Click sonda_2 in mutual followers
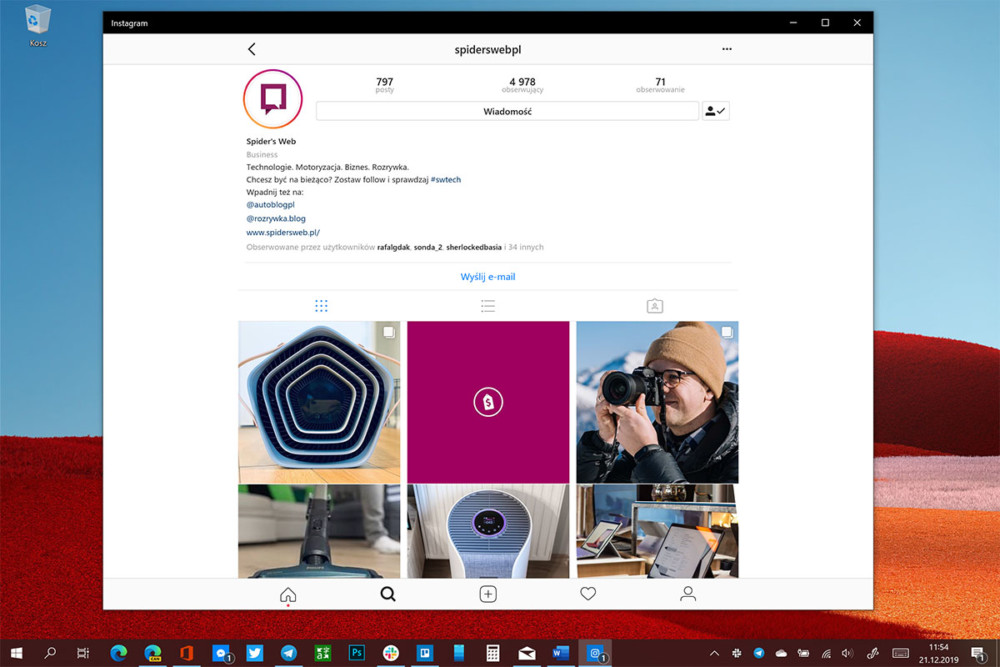Screen dimensions: 1000x667 pos(428,247)
